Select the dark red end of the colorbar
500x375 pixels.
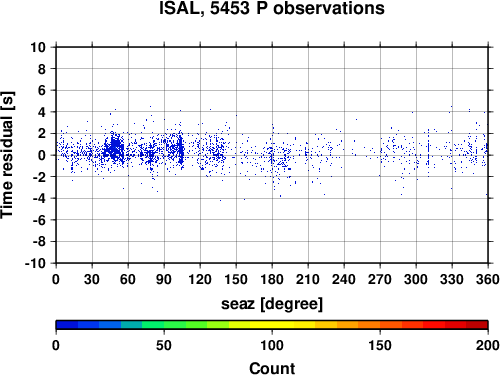477,325
